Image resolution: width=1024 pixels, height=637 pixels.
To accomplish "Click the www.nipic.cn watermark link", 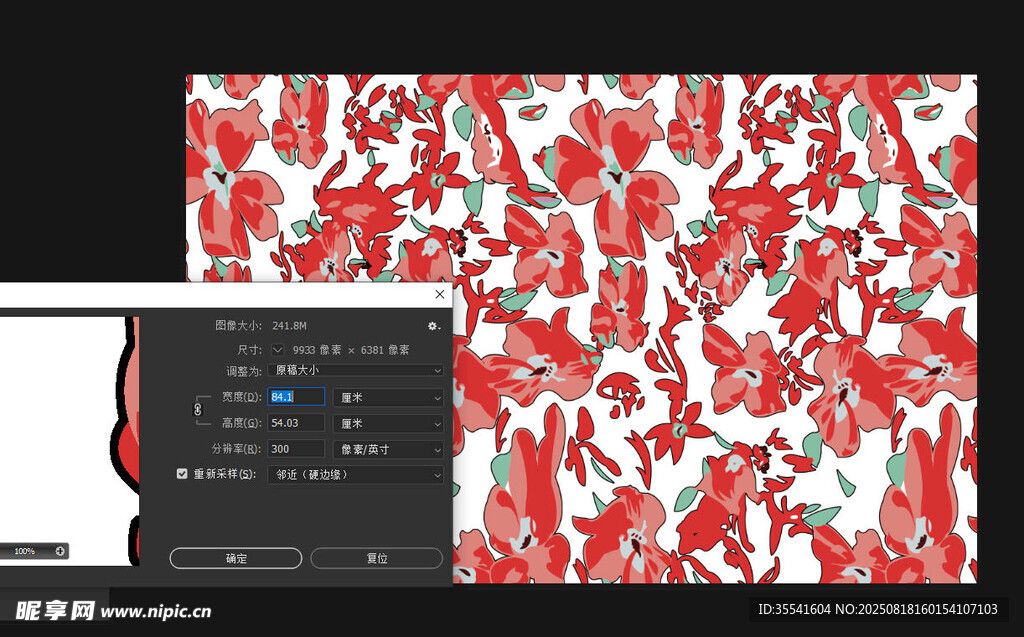I will coord(156,611).
